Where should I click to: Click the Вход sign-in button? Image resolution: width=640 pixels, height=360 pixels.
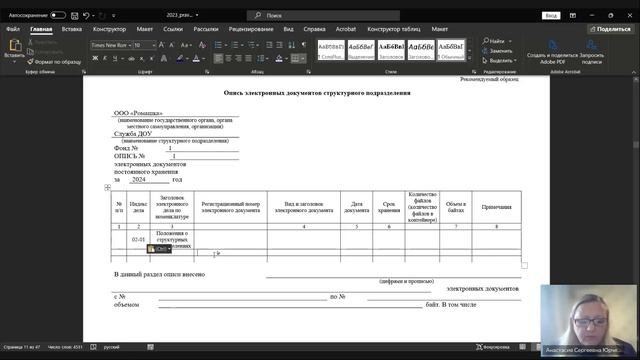(x=551, y=16)
